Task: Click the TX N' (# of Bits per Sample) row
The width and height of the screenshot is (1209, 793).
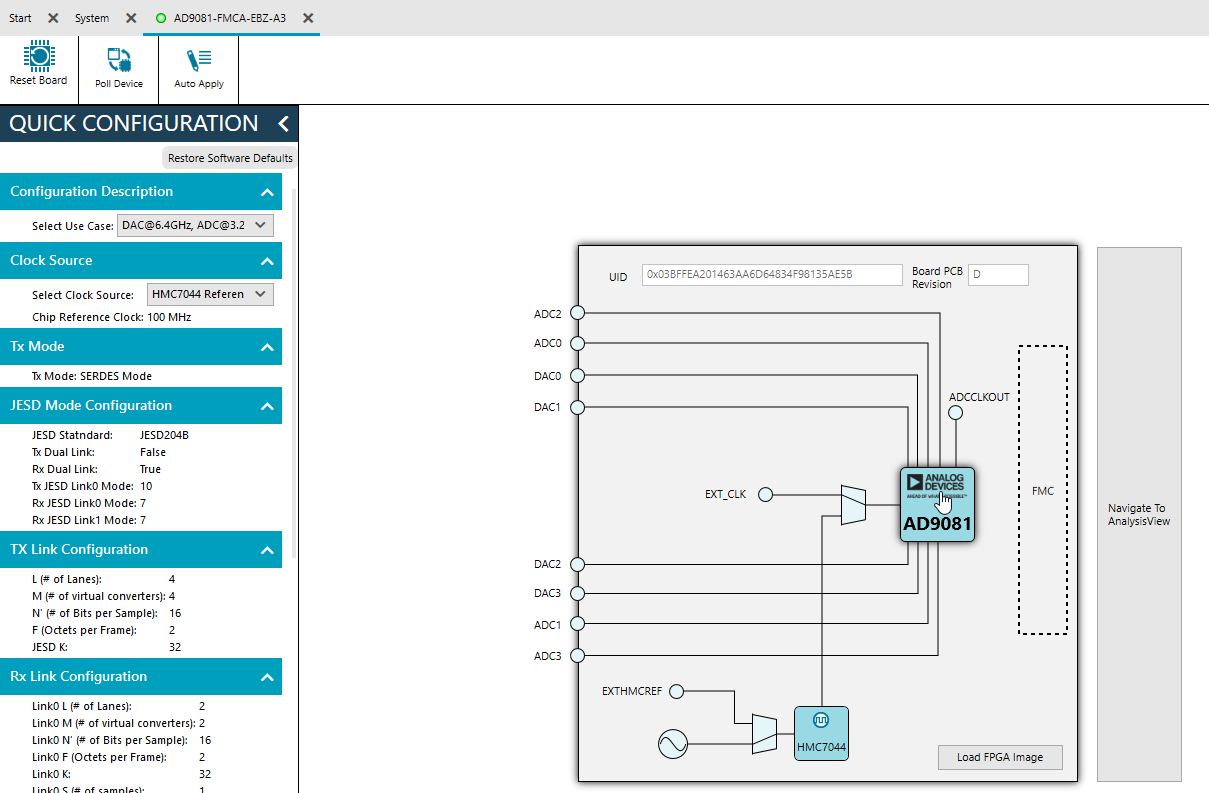Action: pos(107,613)
